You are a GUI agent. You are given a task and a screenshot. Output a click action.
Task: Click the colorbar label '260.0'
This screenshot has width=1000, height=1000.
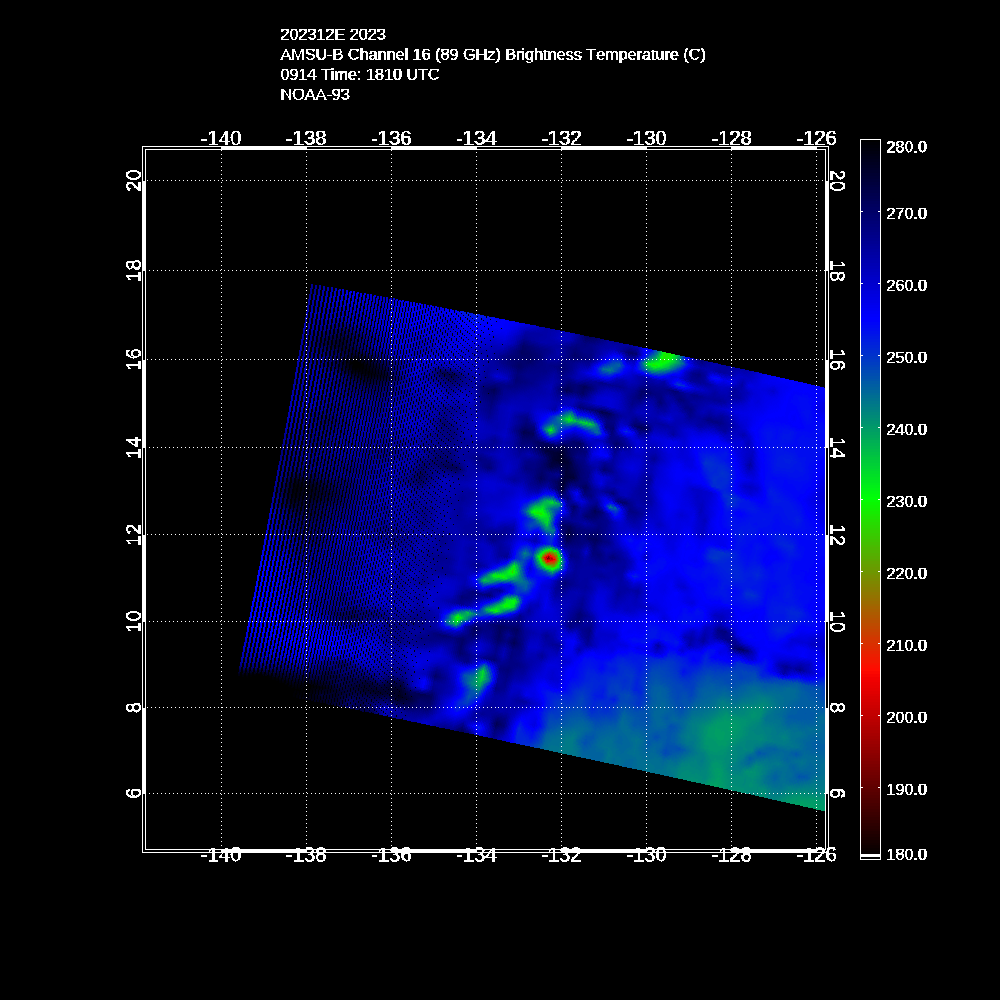[x=906, y=286]
